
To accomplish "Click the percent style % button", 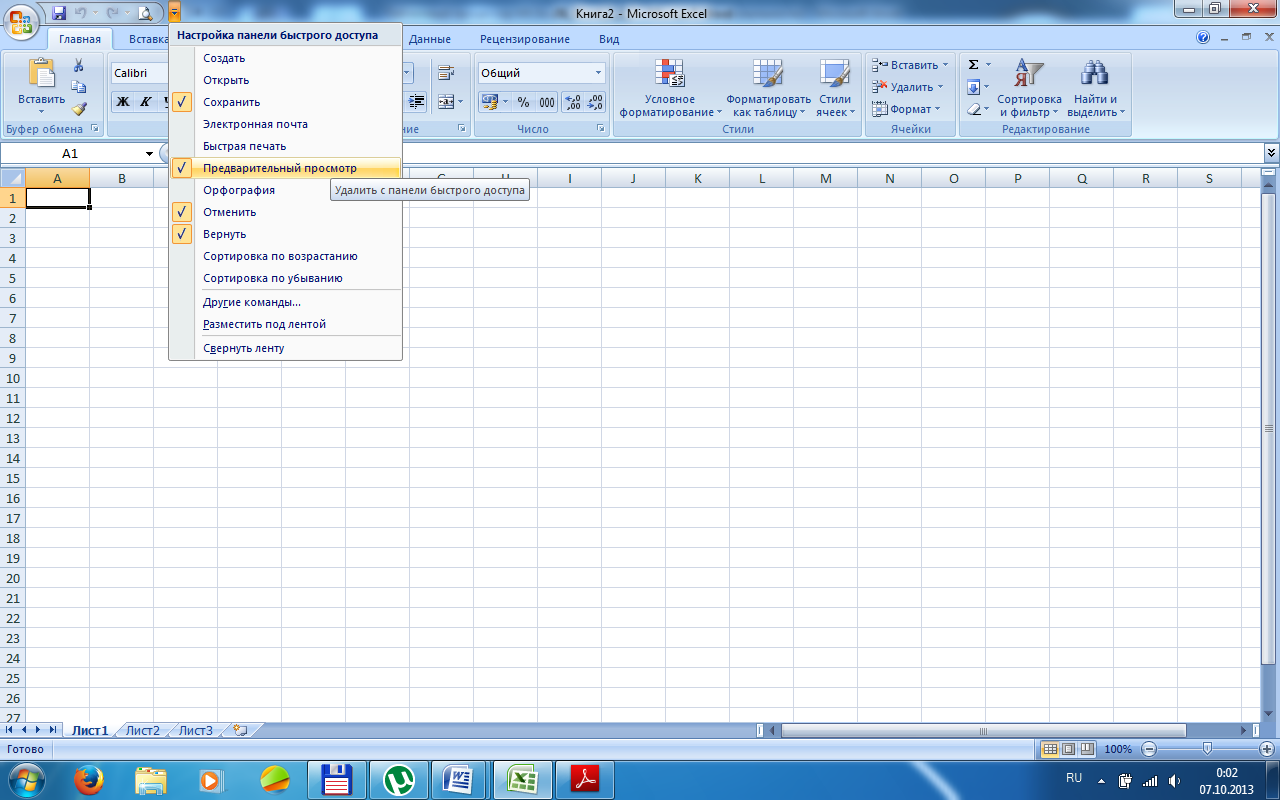I will 523,102.
